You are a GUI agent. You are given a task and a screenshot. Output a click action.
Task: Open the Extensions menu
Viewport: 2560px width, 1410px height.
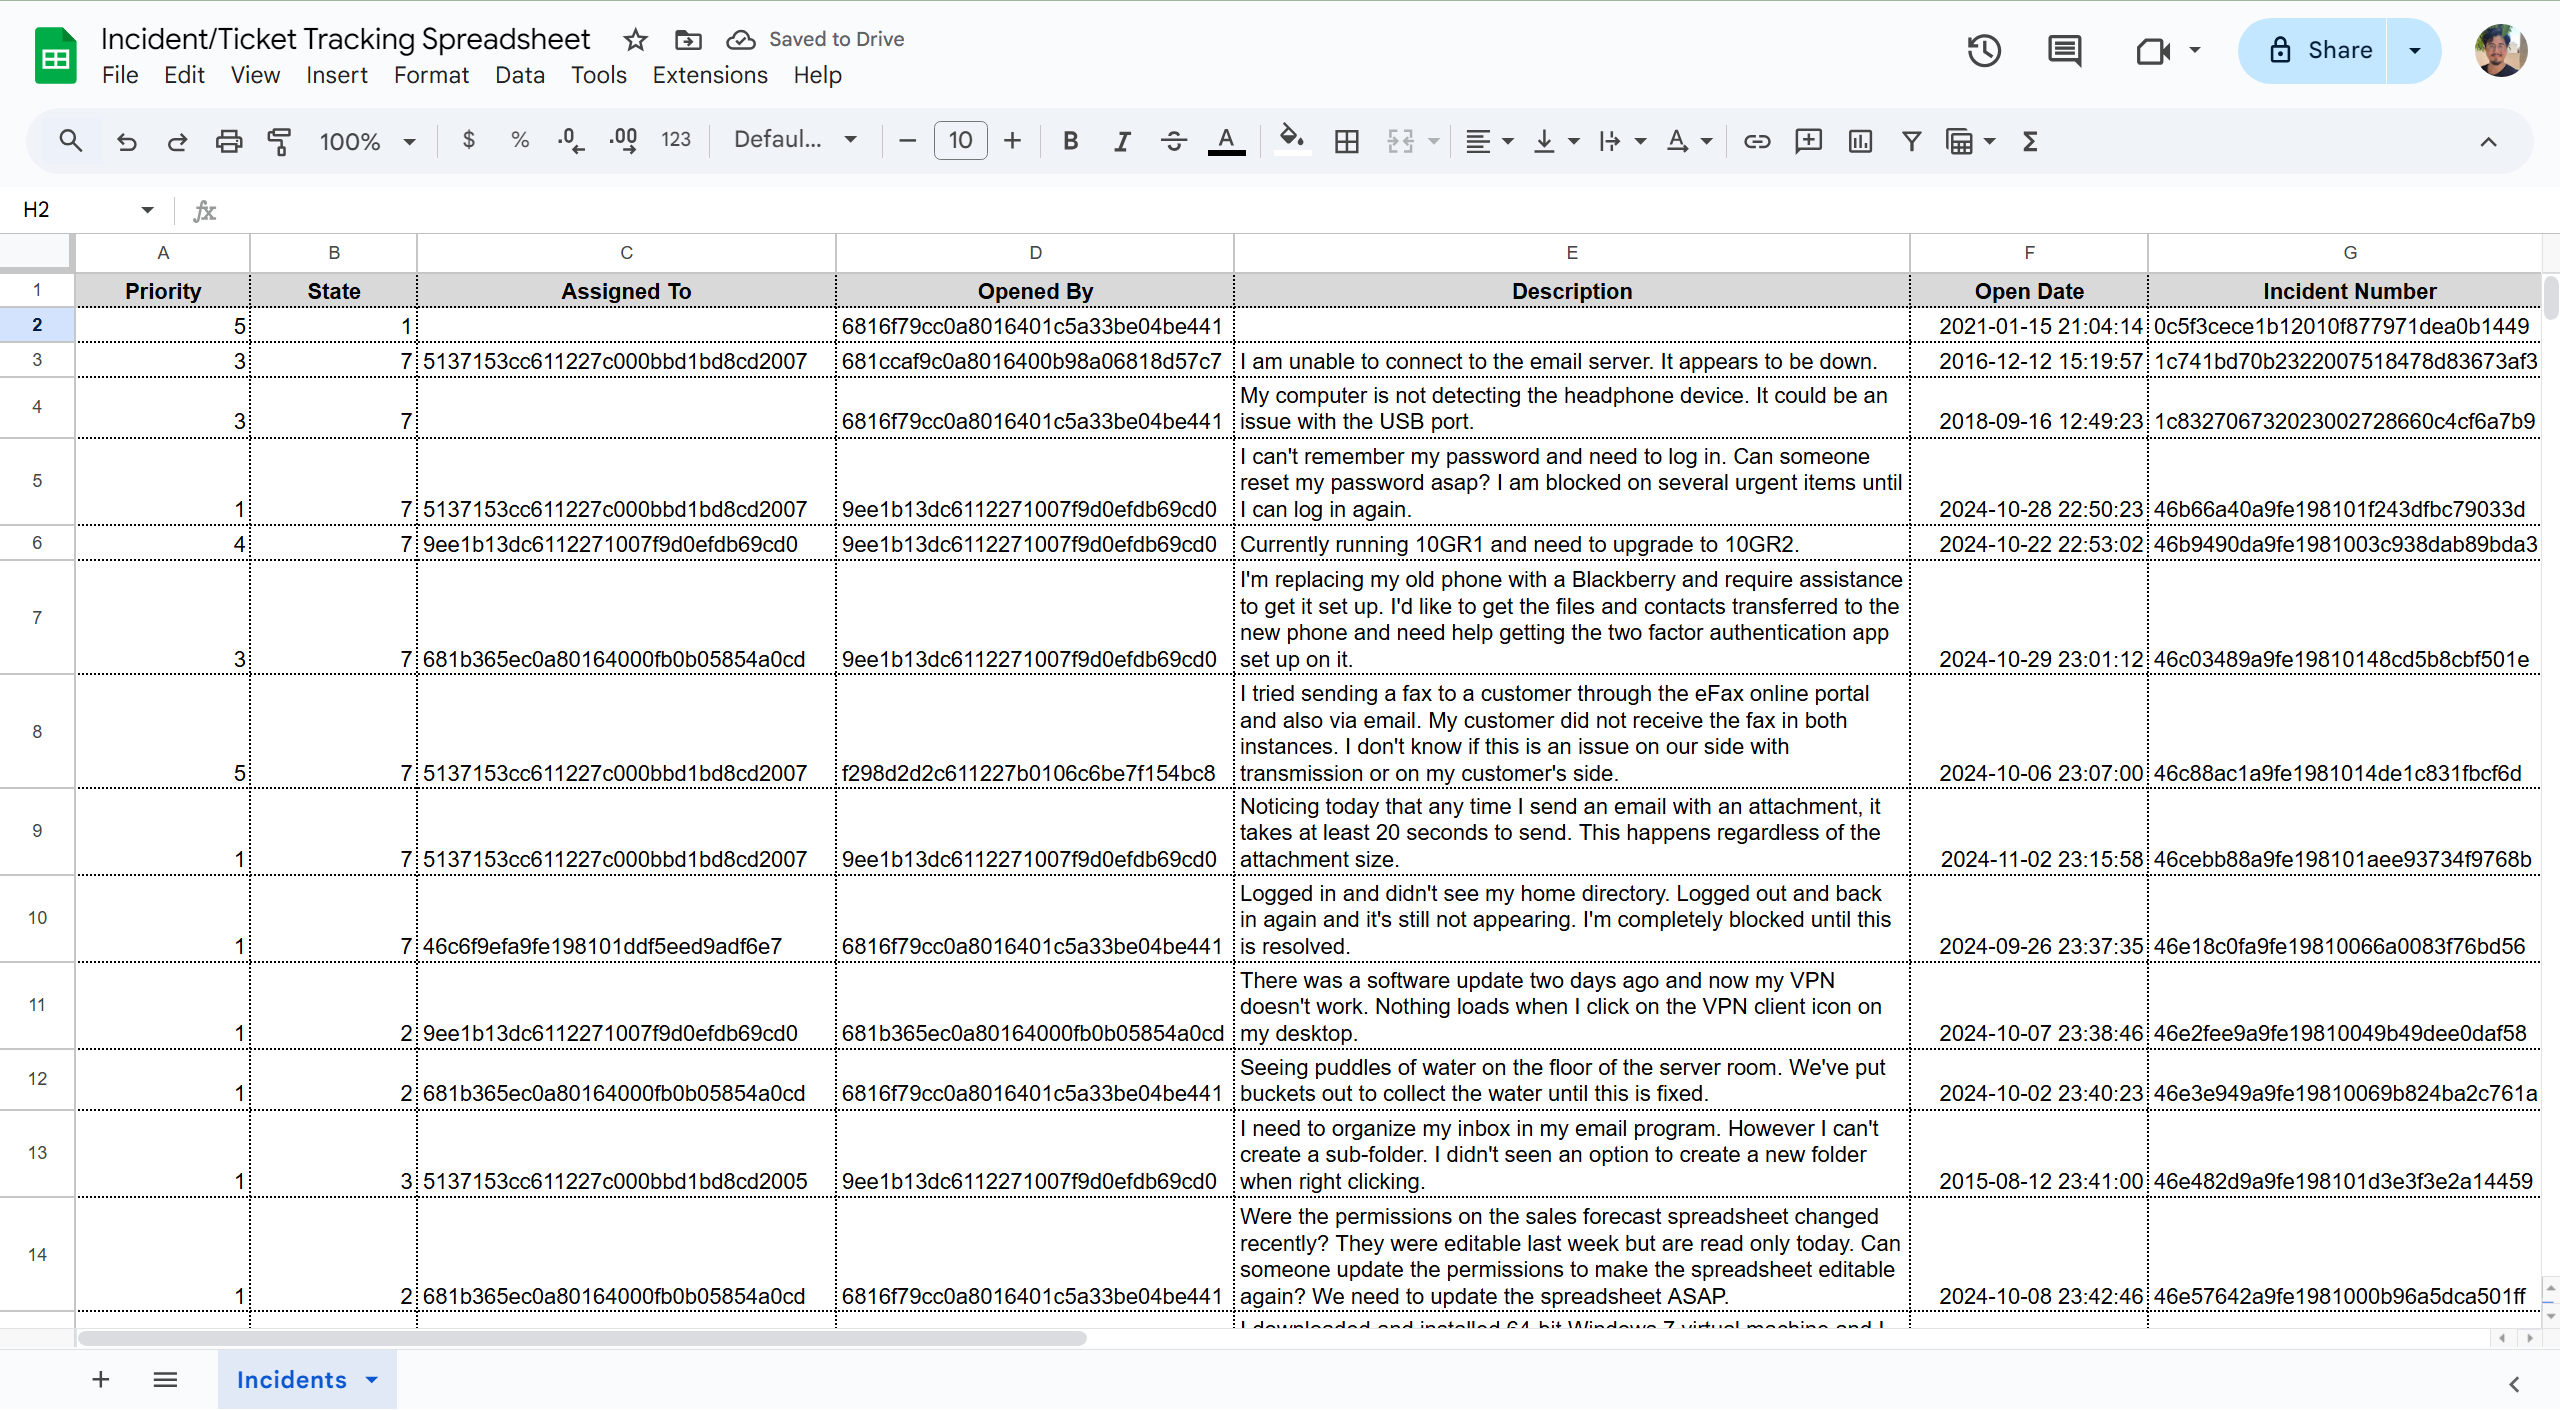[710, 75]
